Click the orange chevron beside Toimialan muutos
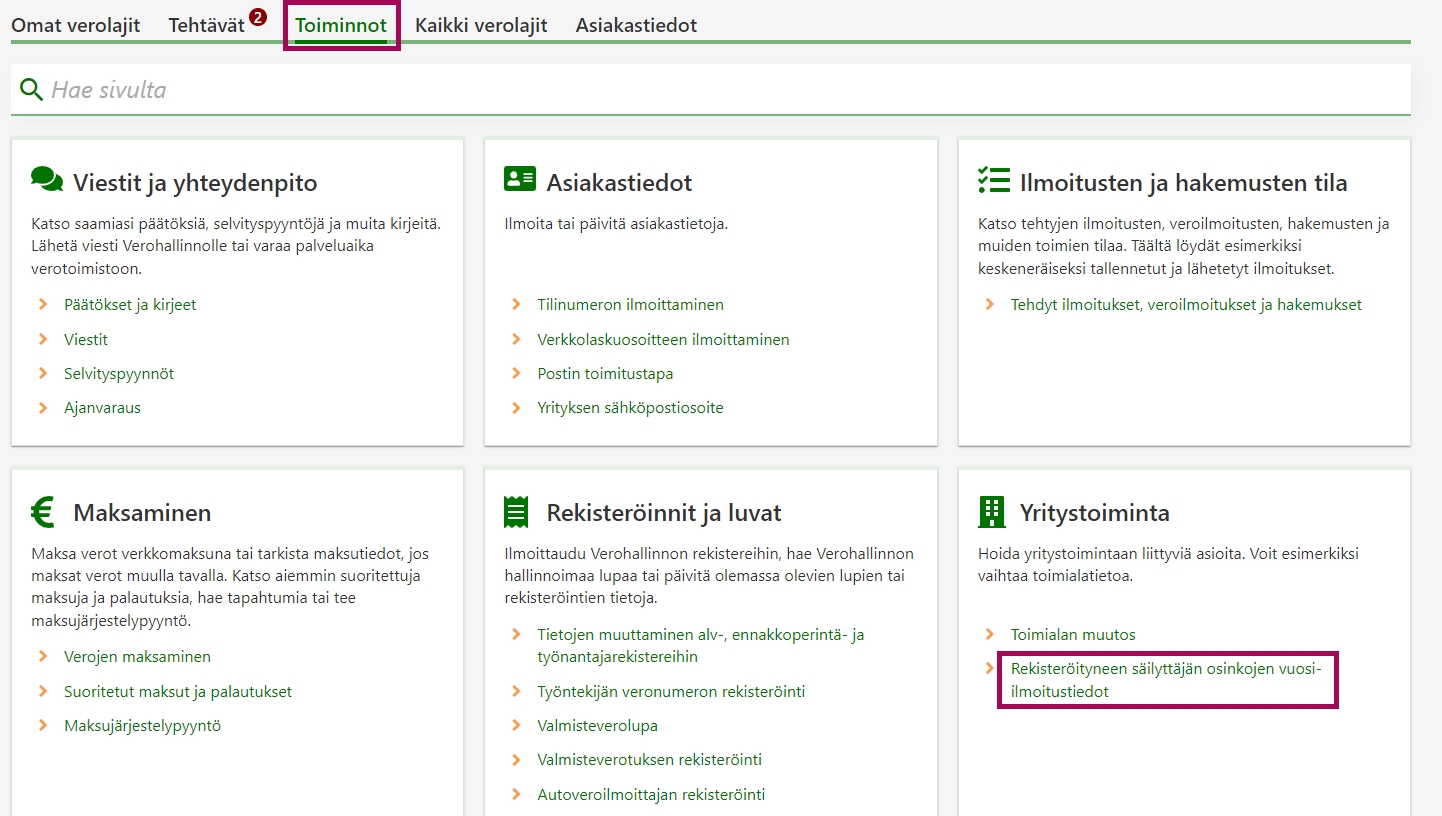This screenshot has width=1442, height=816. (x=990, y=634)
